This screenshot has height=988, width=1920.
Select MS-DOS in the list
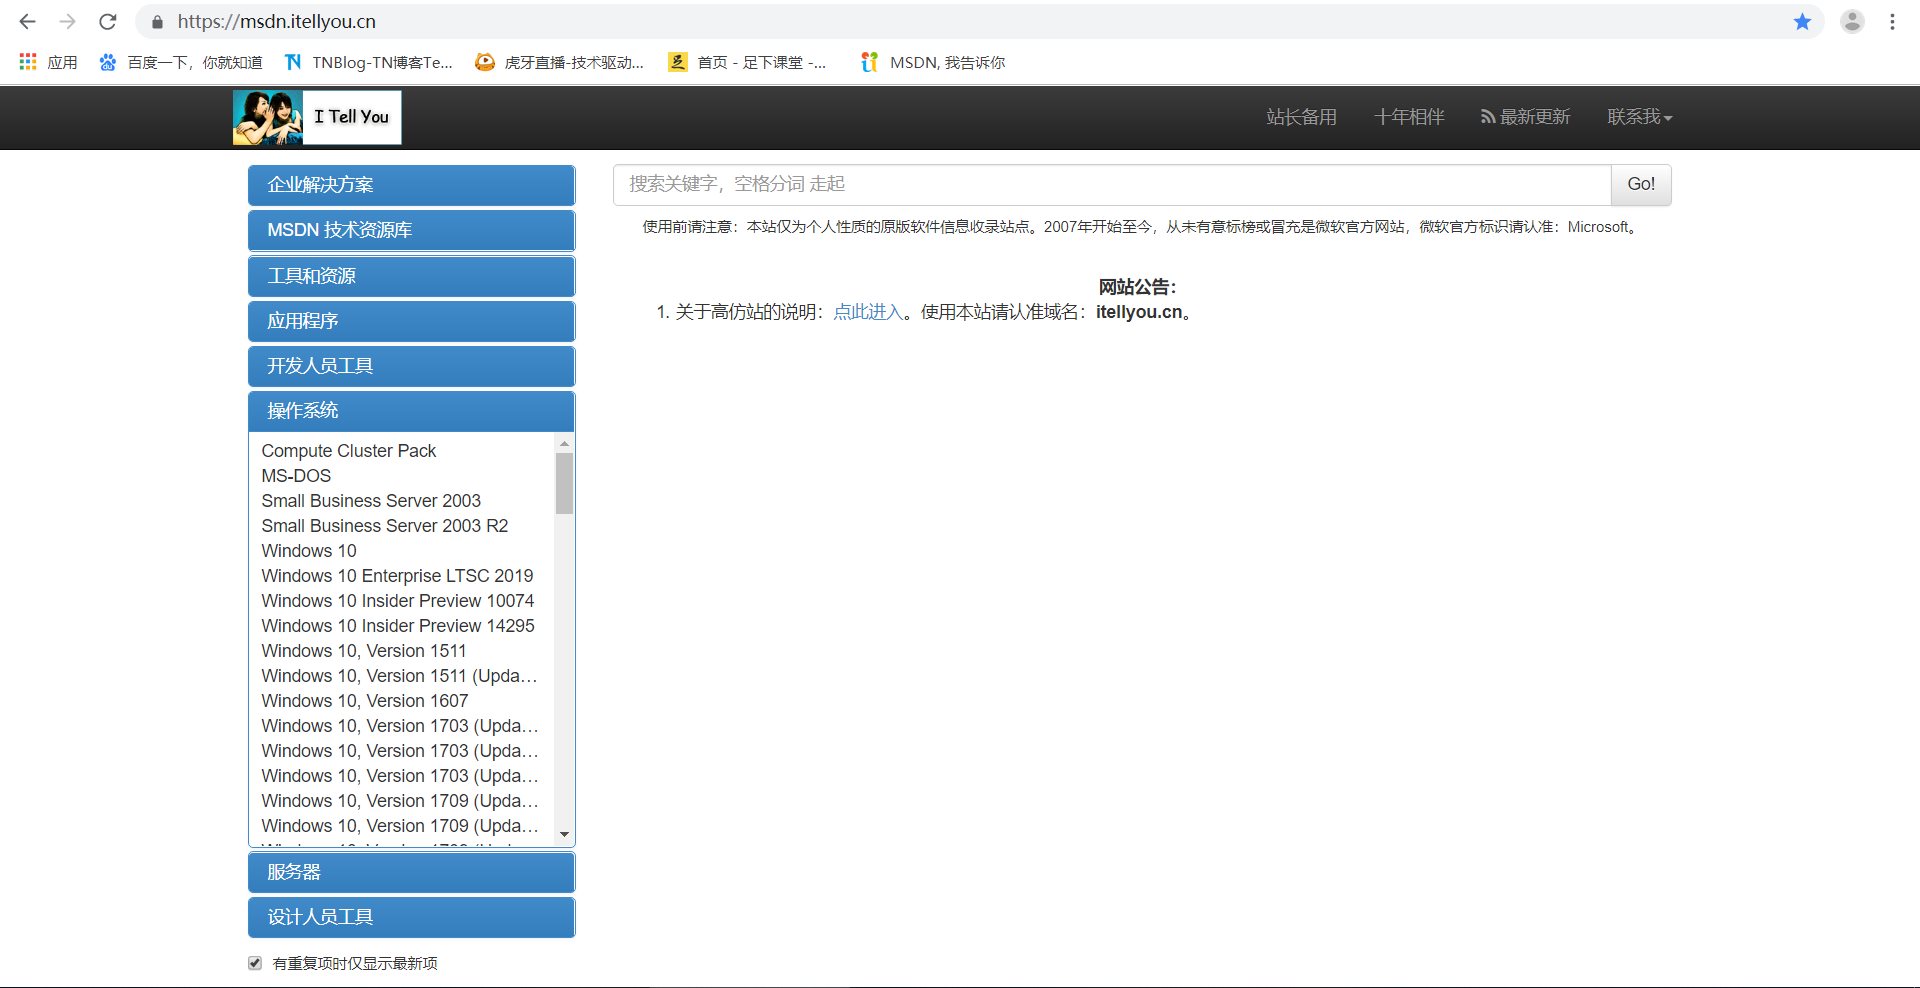point(296,476)
